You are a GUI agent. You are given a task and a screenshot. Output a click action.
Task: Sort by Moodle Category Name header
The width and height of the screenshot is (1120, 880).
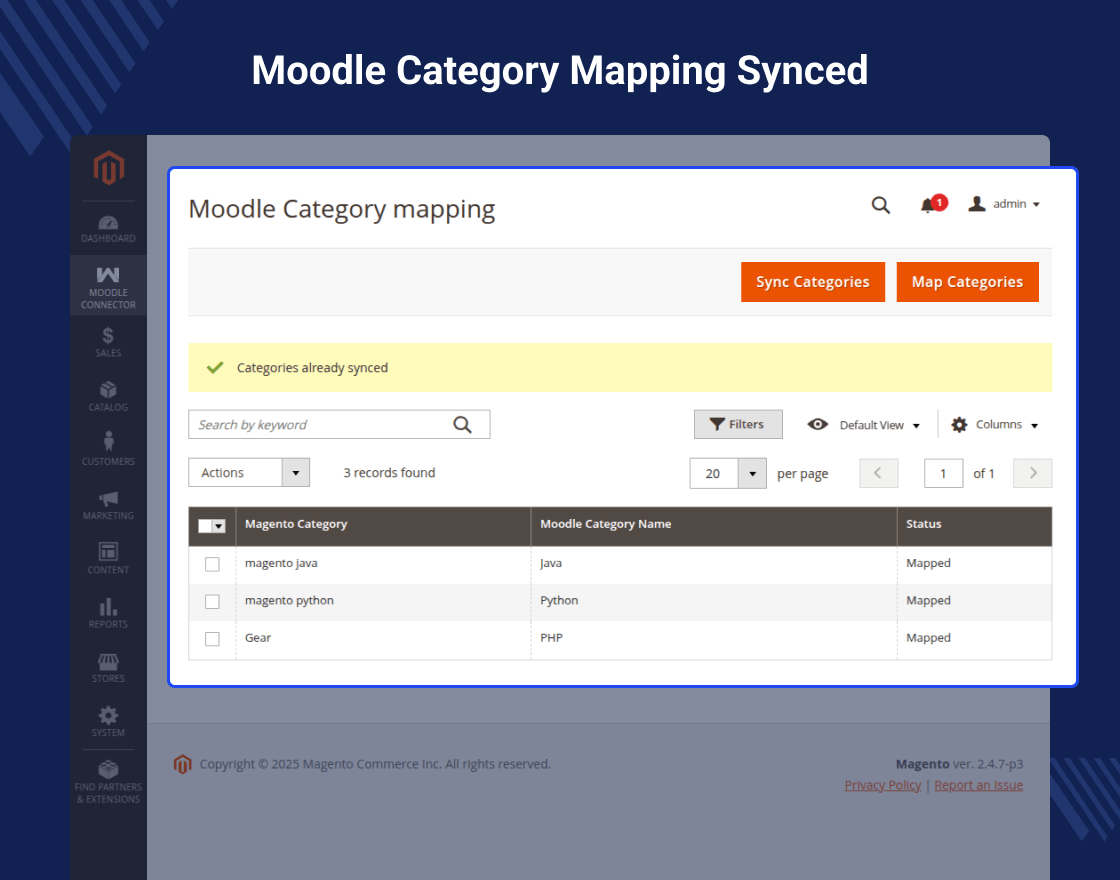click(714, 526)
